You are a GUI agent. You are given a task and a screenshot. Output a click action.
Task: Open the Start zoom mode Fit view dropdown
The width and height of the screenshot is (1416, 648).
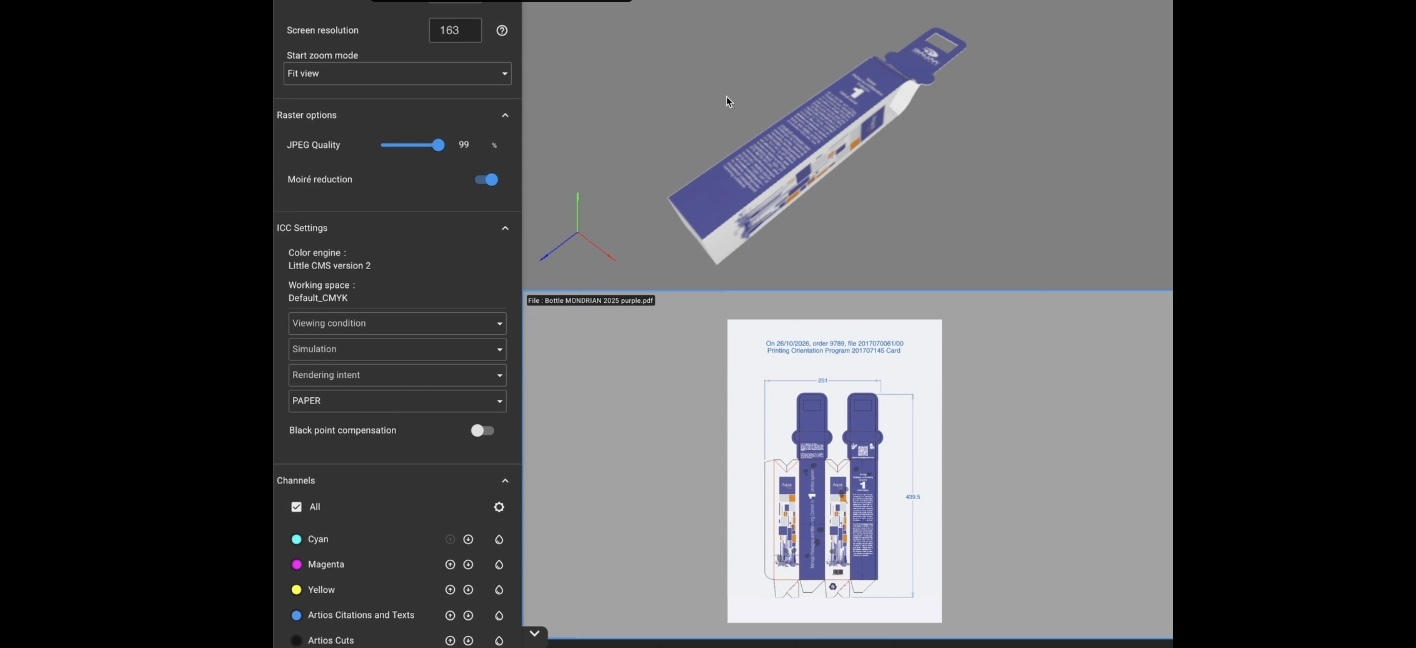[397, 74]
